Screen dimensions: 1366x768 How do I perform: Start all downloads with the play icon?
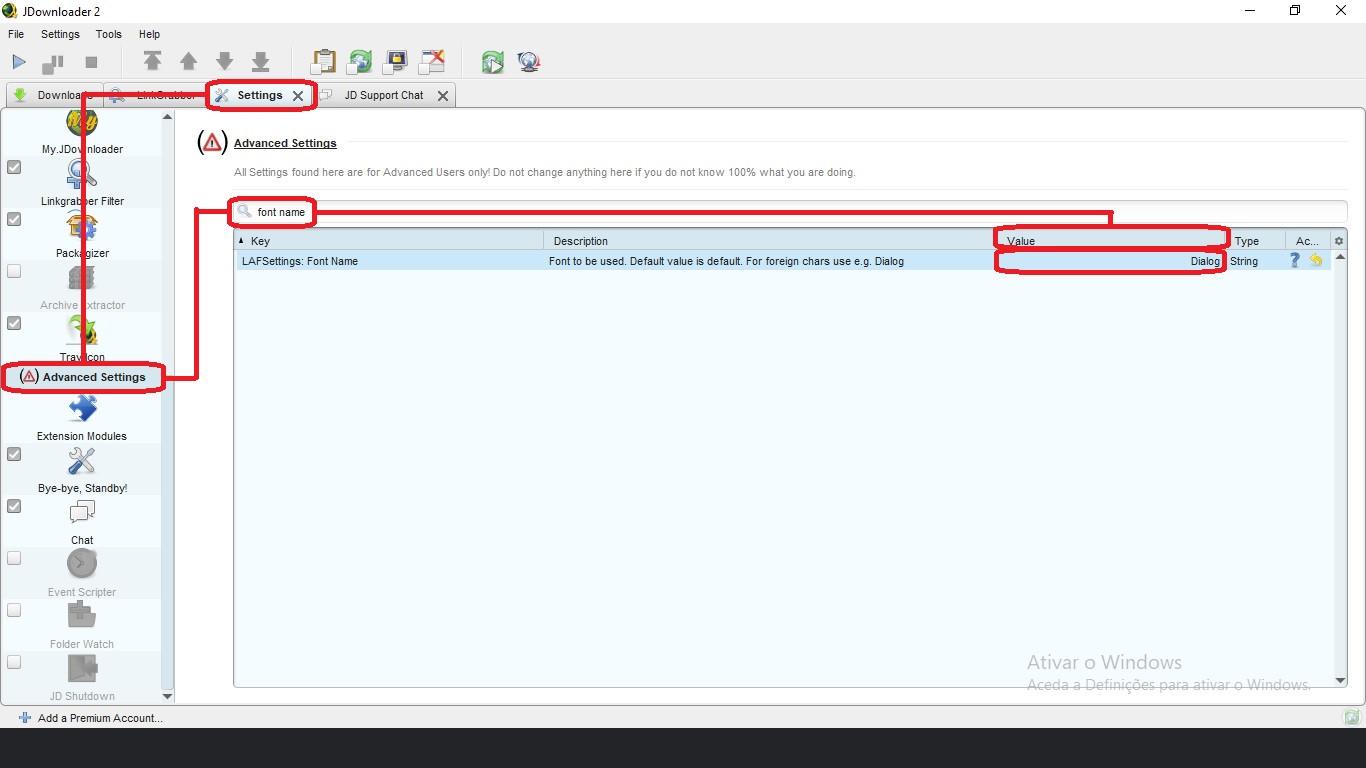click(x=19, y=62)
